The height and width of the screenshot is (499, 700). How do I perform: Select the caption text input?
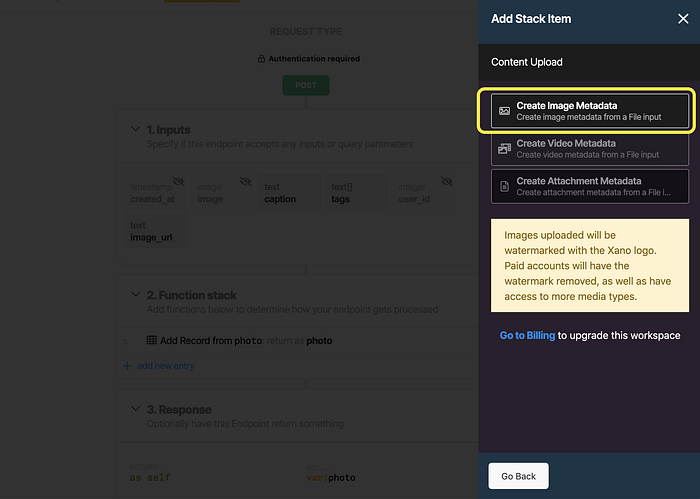[289, 193]
